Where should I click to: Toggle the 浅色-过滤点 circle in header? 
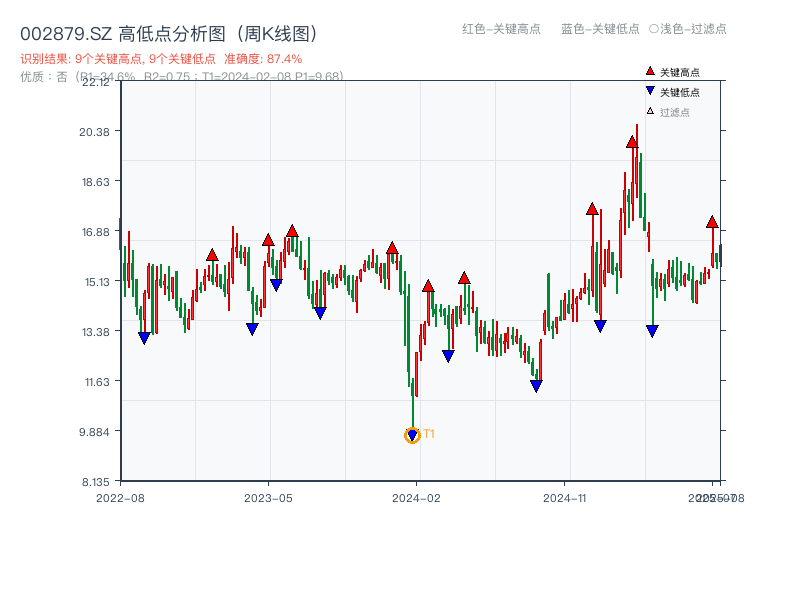(653, 29)
